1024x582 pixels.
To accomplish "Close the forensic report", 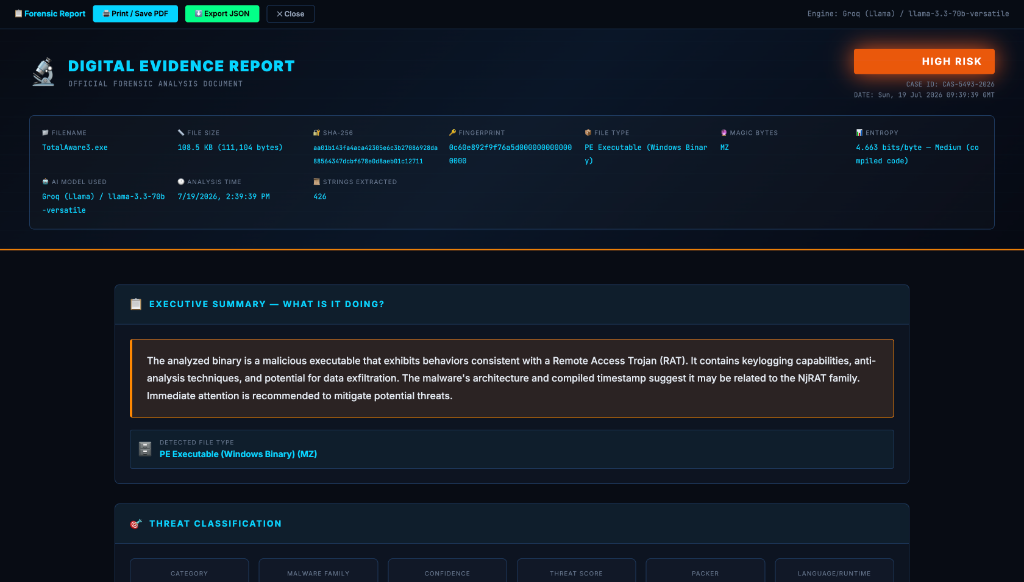I will tap(290, 14).
